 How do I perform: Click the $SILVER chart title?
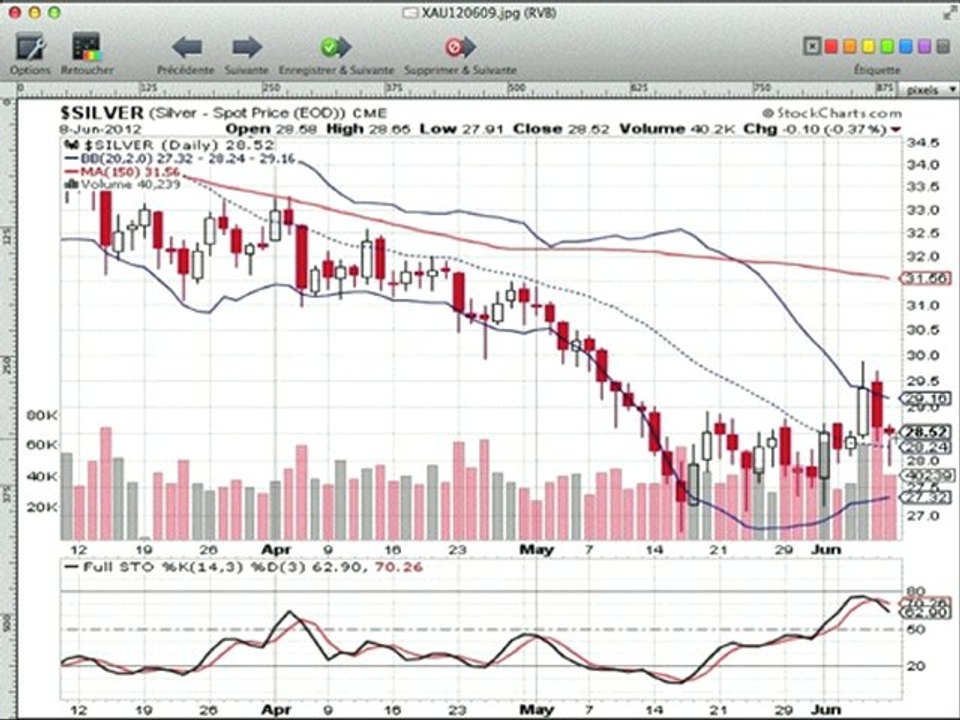pos(102,113)
